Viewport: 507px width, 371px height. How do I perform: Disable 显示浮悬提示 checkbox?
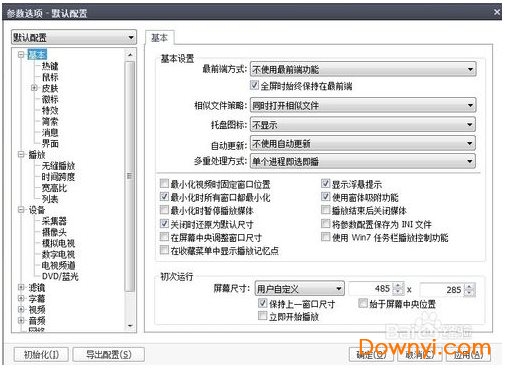coord(325,183)
